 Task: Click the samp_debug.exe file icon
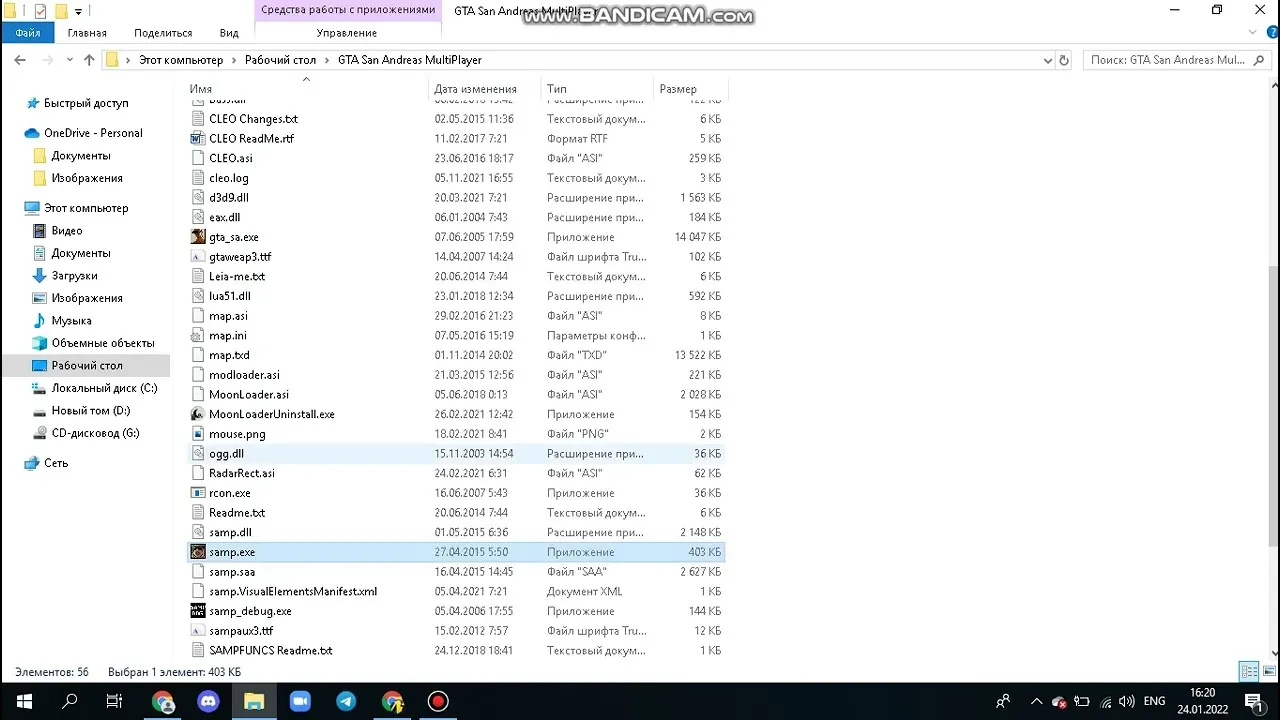point(198,611)
